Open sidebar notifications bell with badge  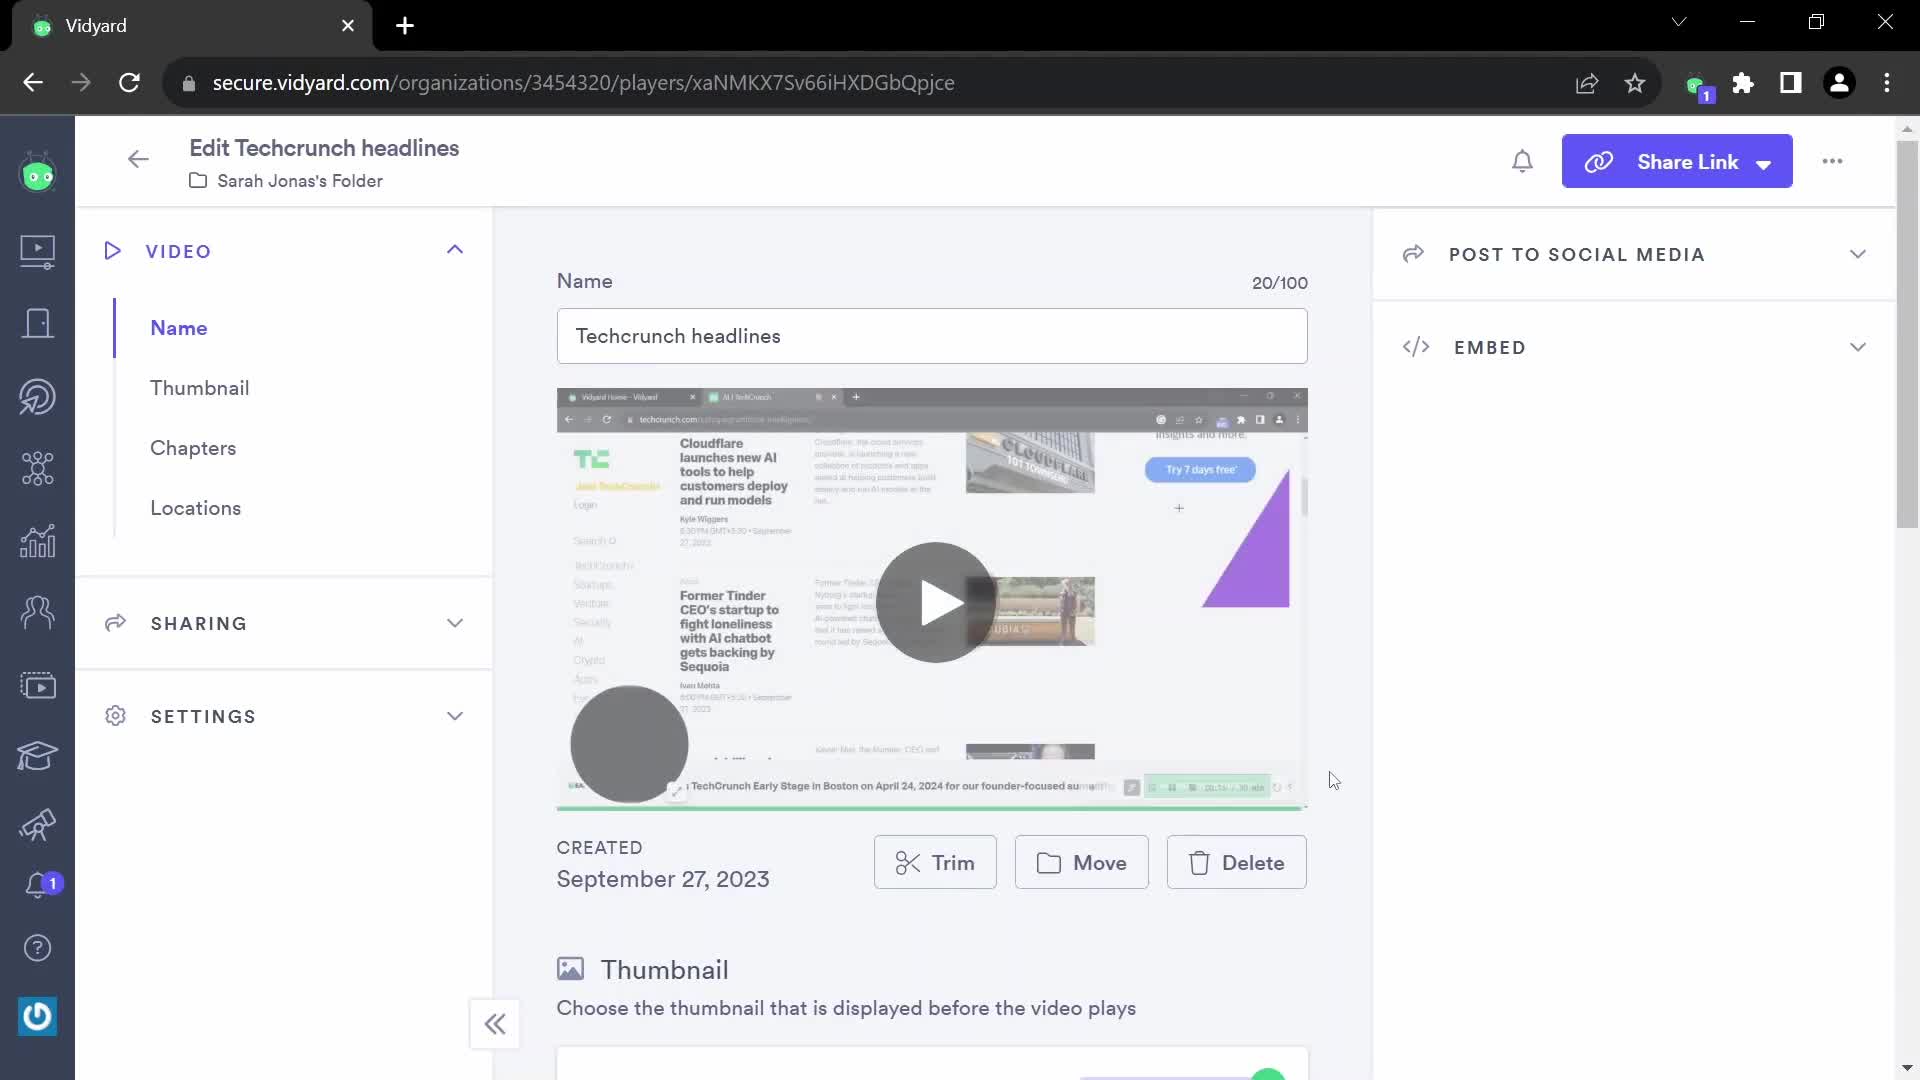point(40,885)
